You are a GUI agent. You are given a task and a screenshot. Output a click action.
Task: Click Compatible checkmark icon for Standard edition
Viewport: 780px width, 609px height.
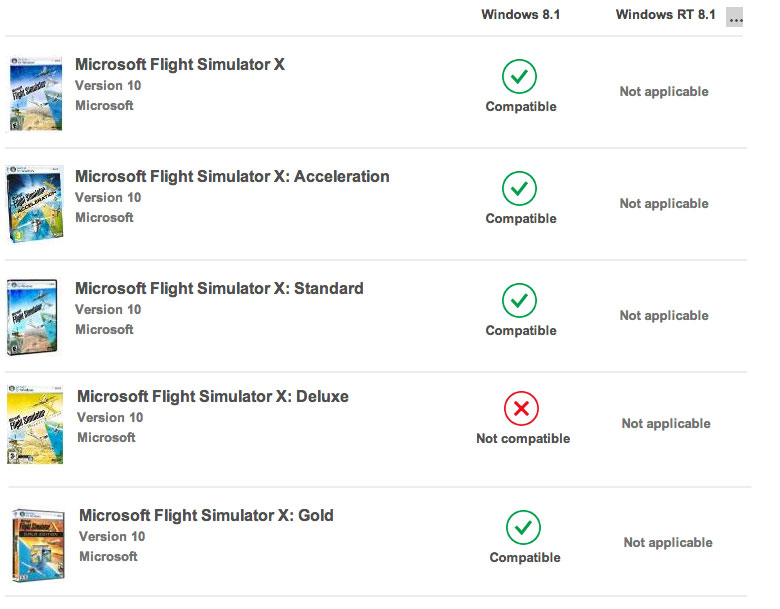tap(519, 301)
